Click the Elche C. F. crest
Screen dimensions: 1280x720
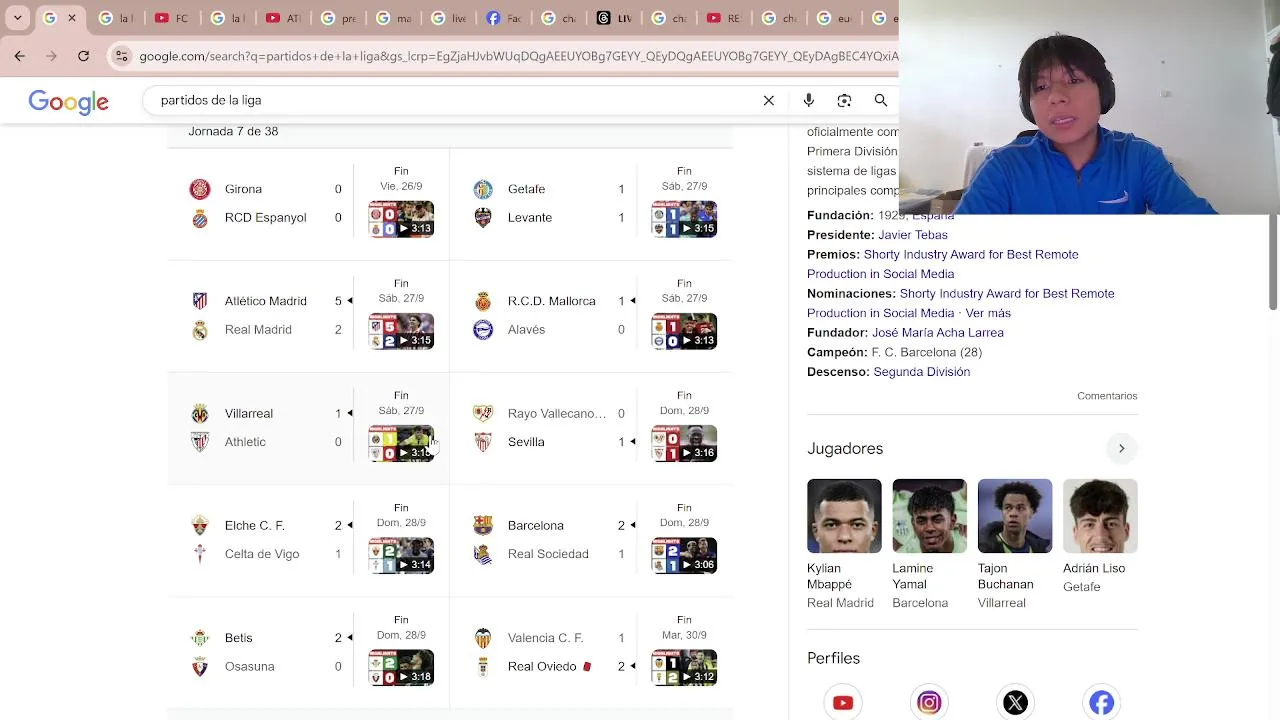coord(200,525)
